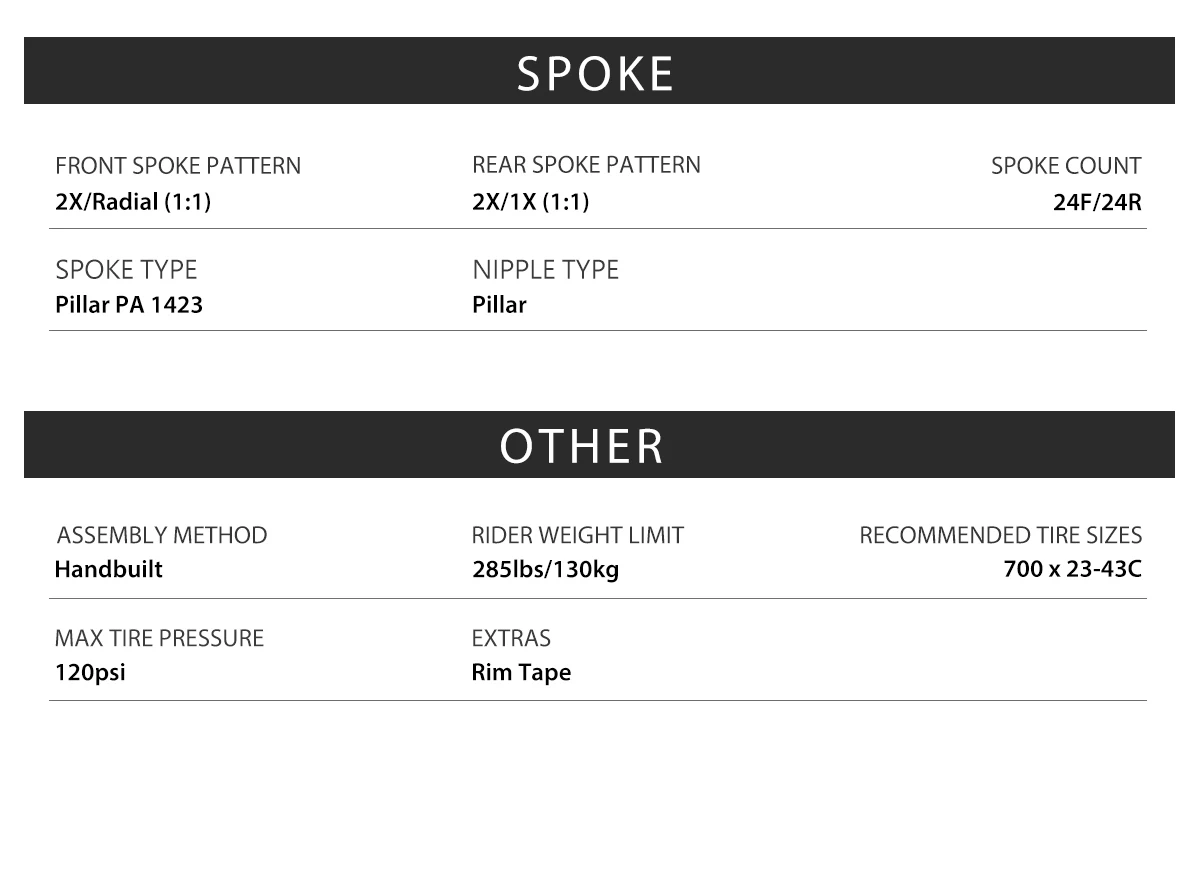Click the 700 x 23-43C value

[1072, 570]
